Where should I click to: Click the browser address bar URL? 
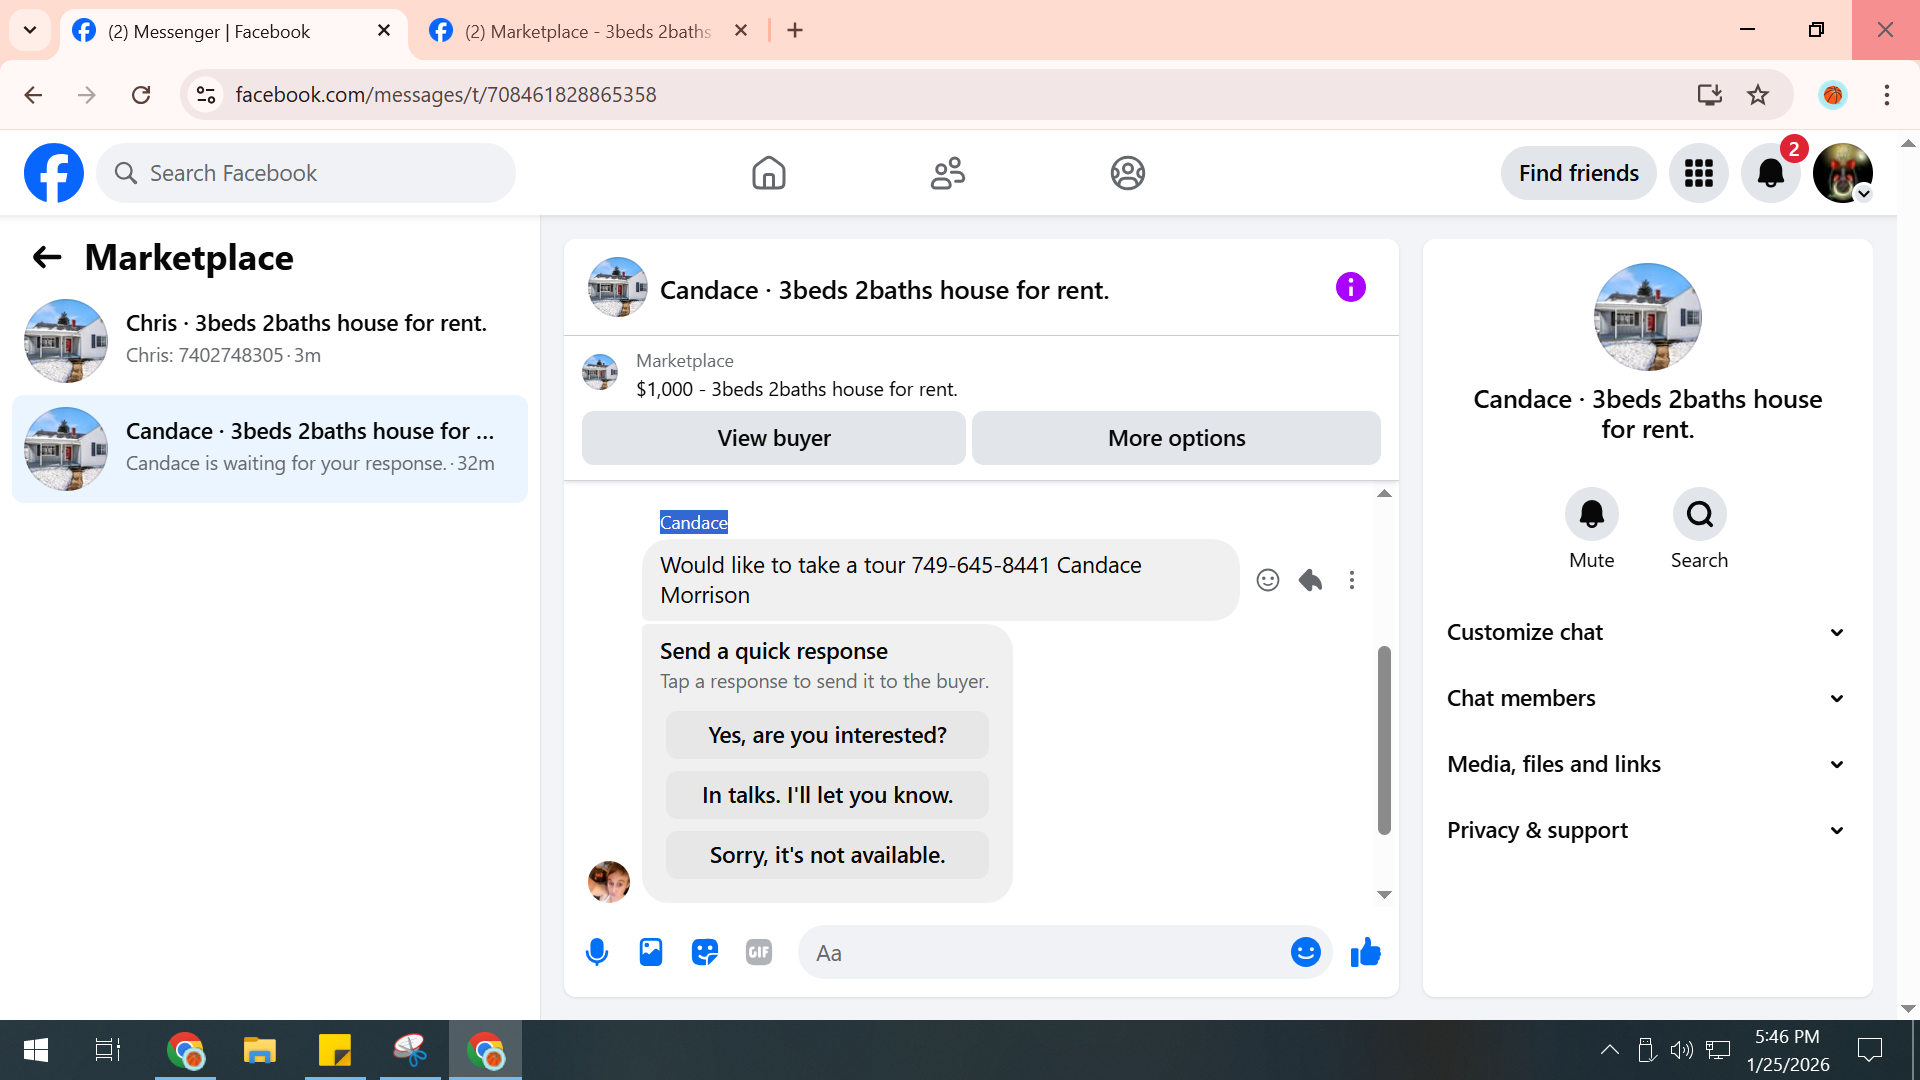point(446,95)
